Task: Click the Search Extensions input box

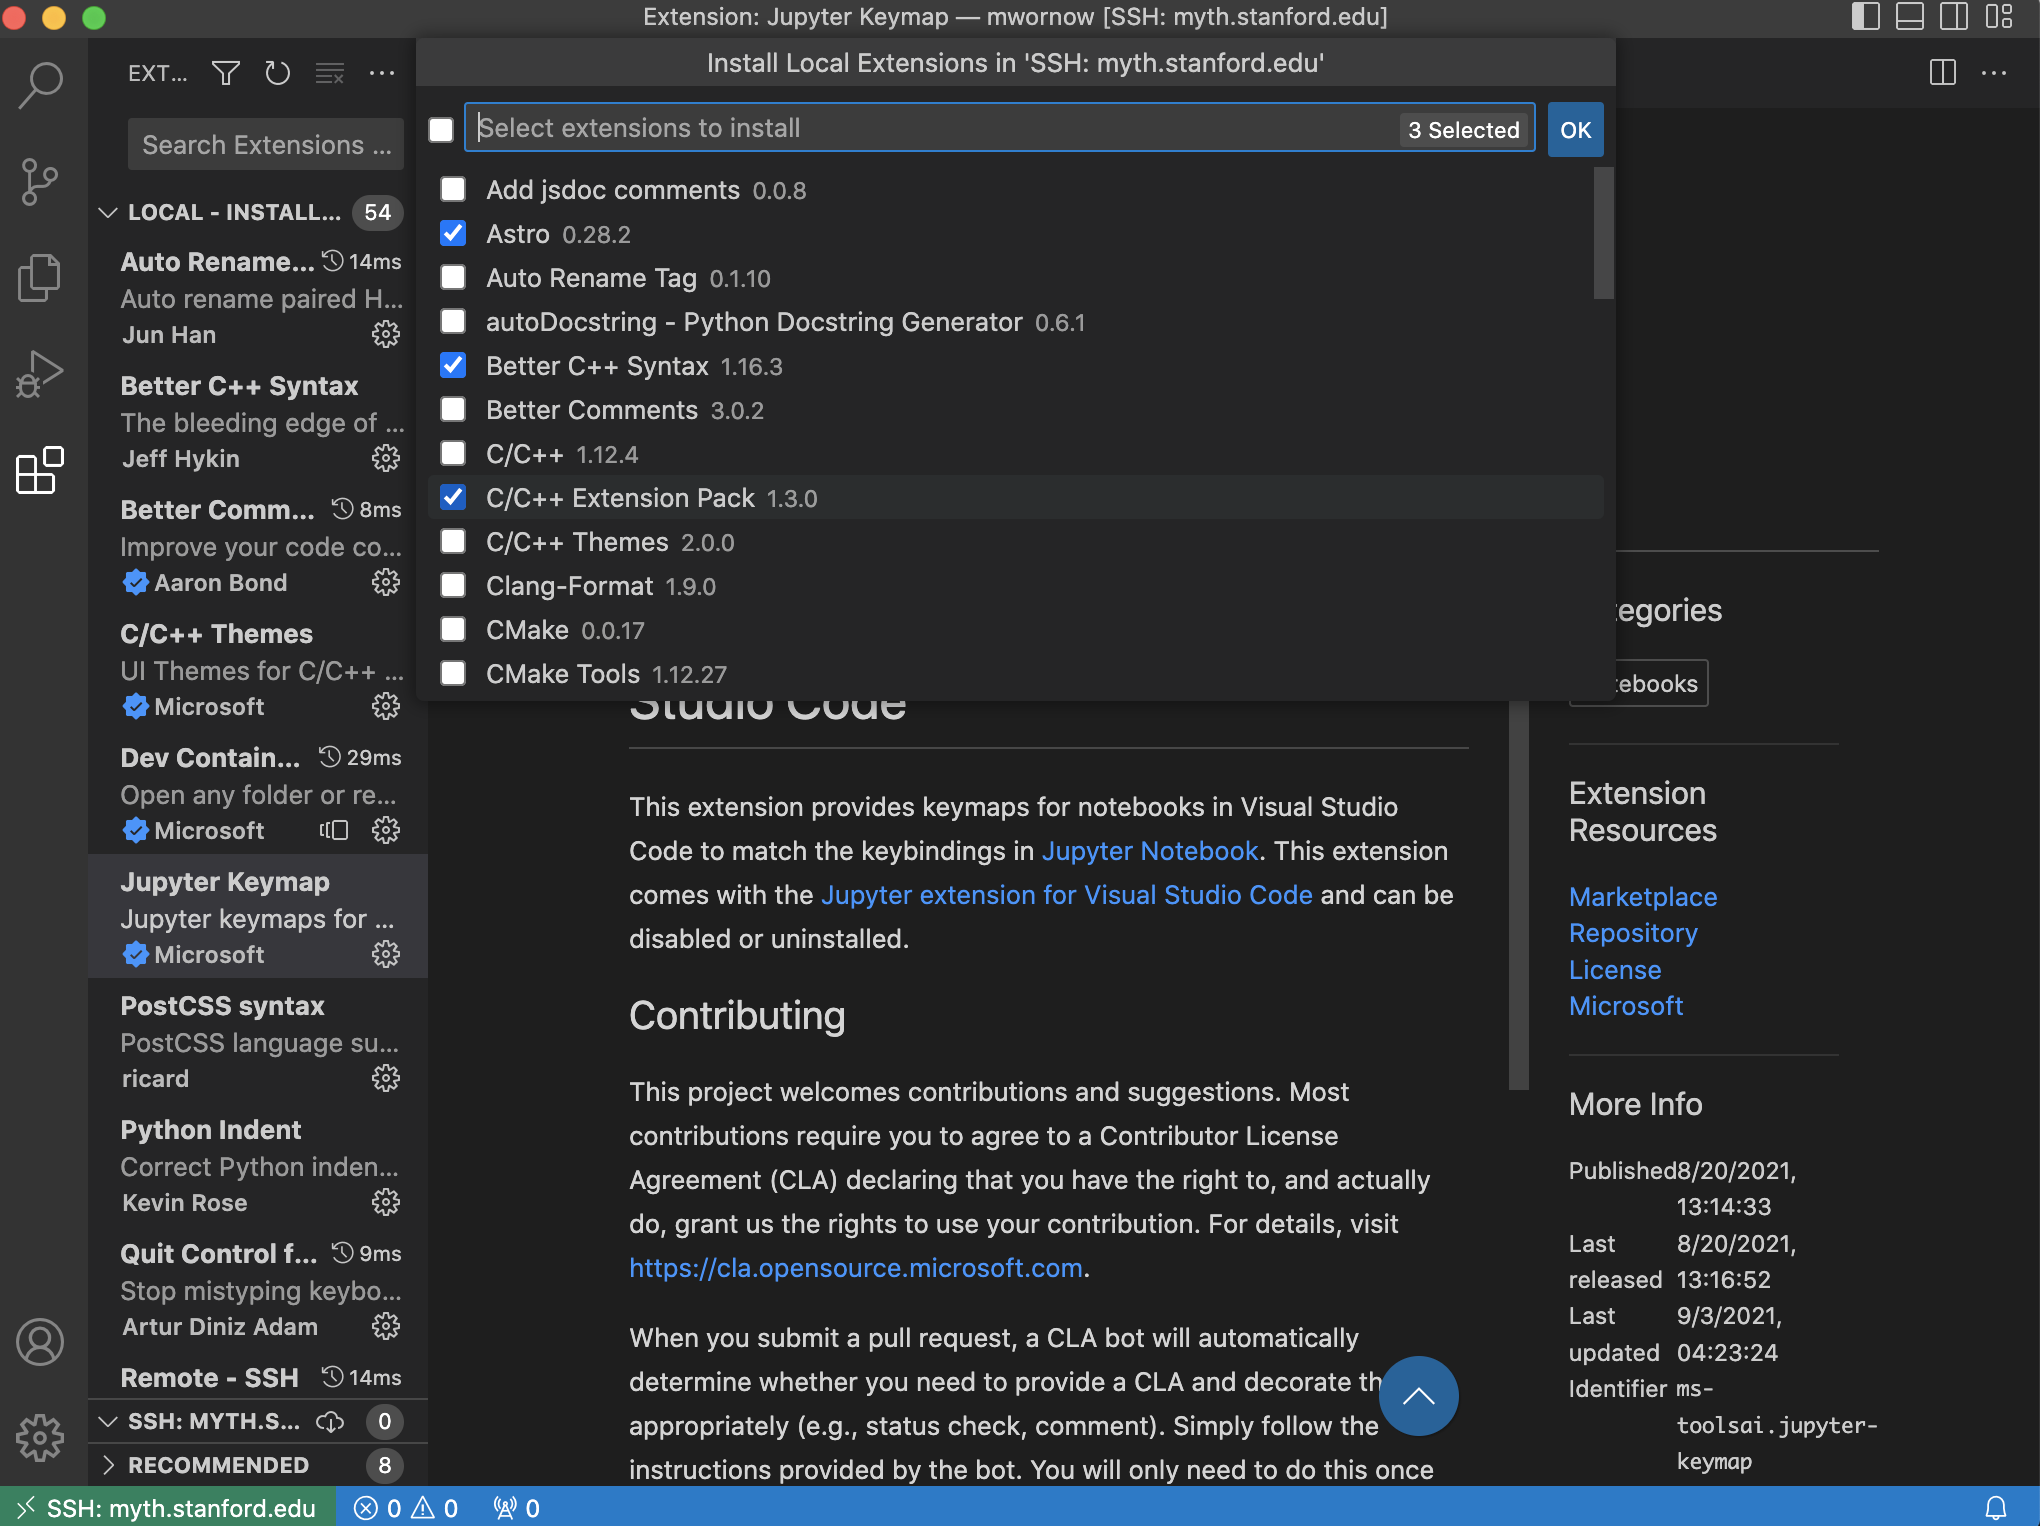Action: (266, 145)
